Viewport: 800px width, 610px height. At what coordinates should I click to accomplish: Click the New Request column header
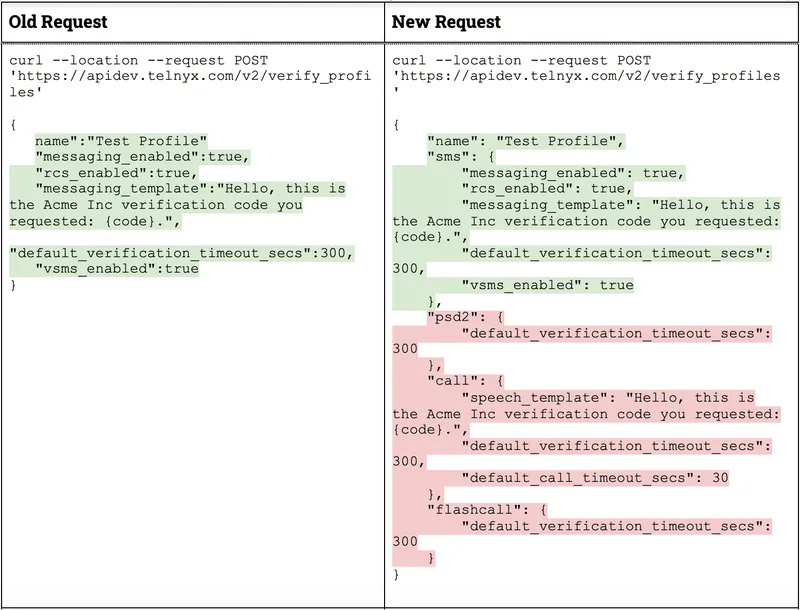click(443, 22)
